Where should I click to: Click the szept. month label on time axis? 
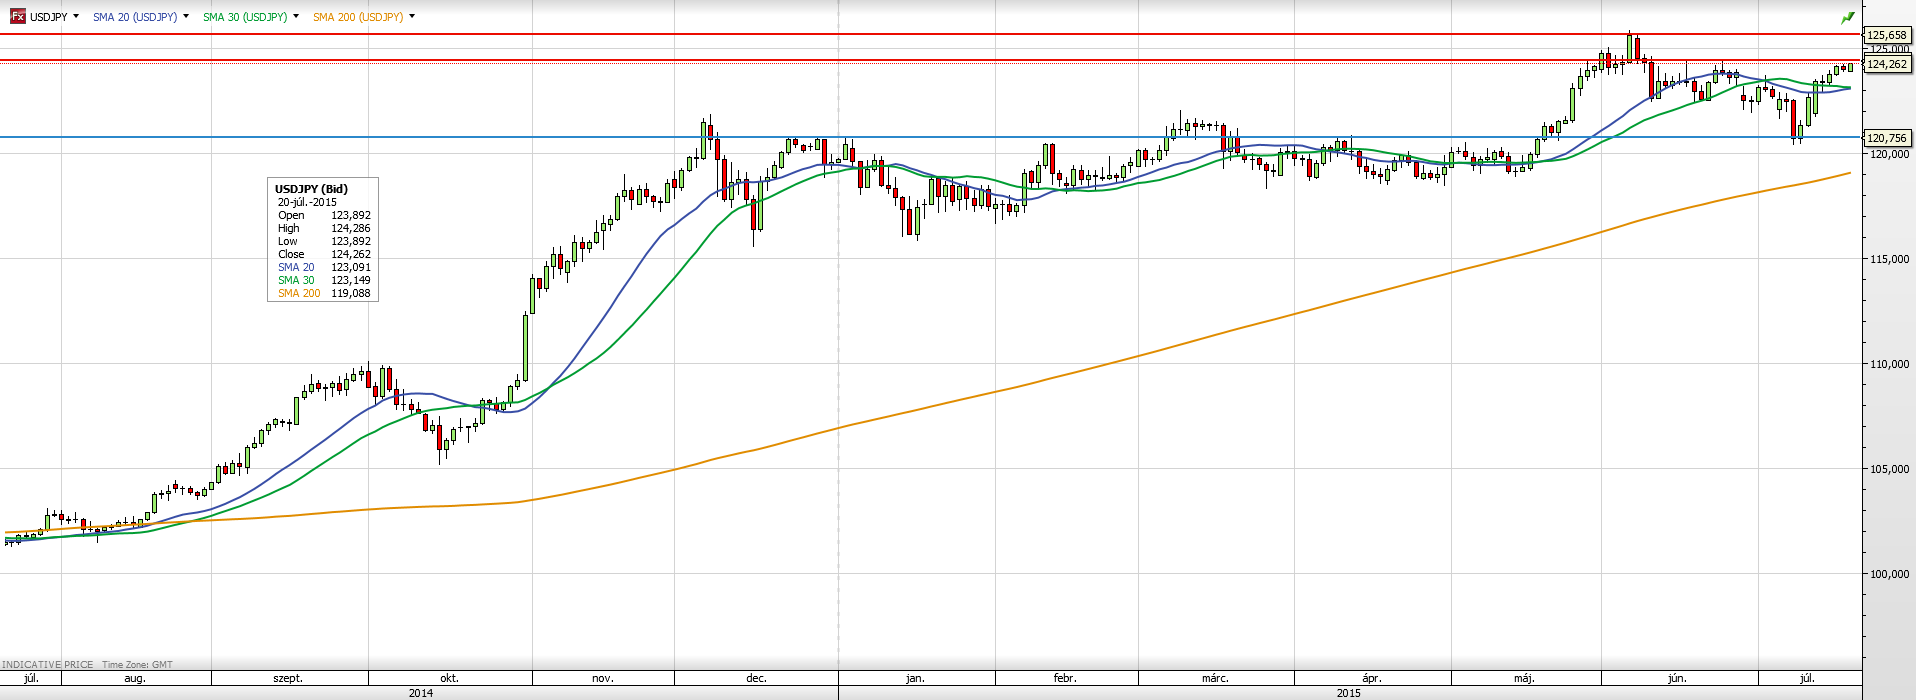point(288,678)
